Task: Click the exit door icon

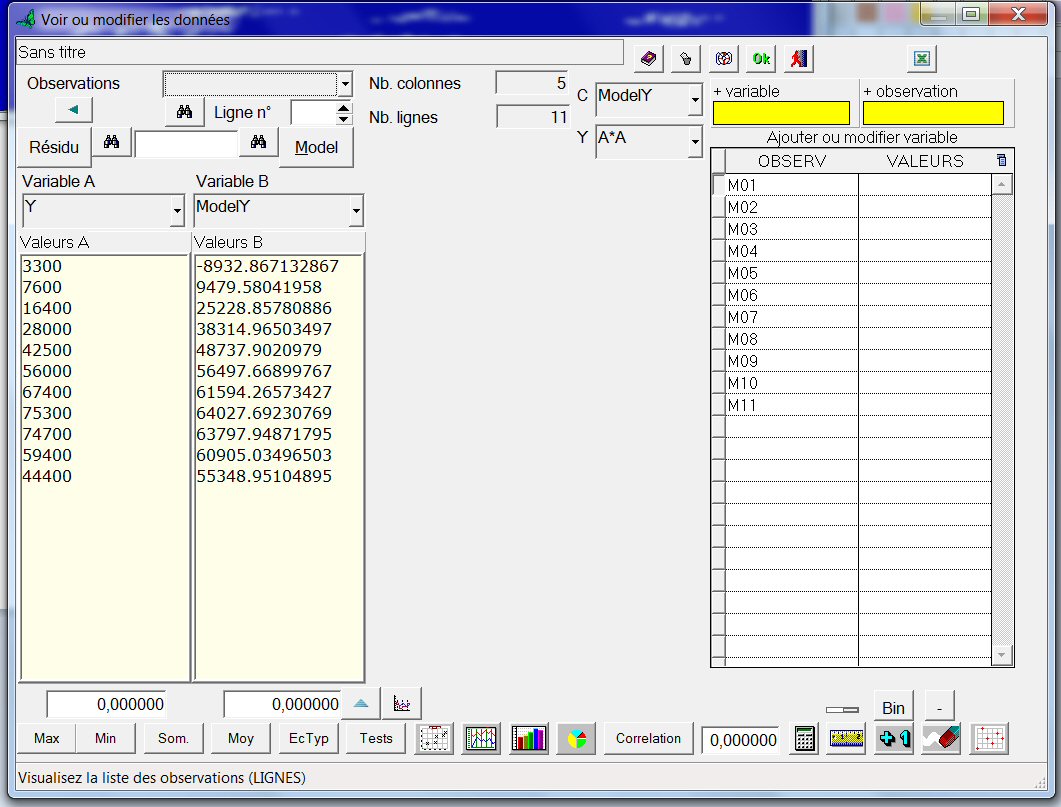Action: [797, 59]
